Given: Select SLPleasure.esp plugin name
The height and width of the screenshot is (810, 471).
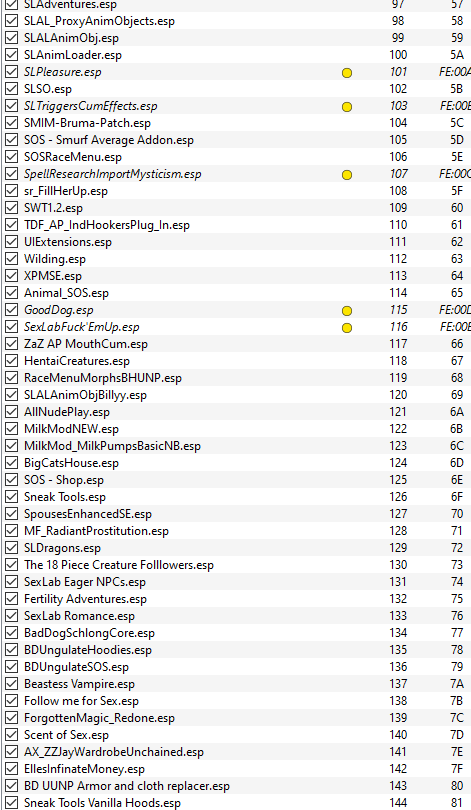Looking at the screenshot, I should point(62,72).
